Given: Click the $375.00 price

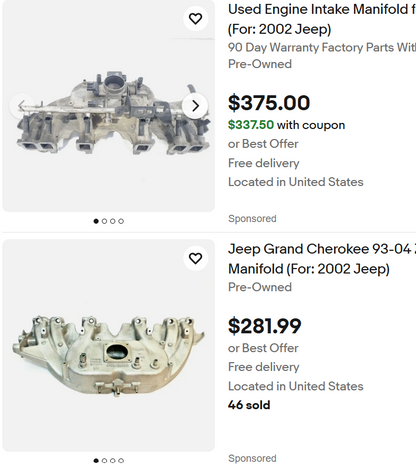Looking at the screenshot, I should (269, 103).
